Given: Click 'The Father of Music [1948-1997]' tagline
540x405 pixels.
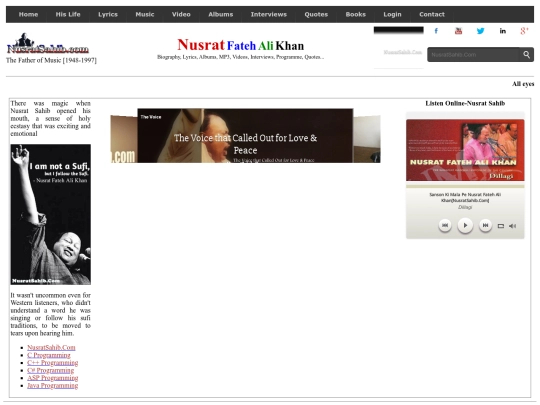Looking at the screenshot, I should [x=51, y=60].
